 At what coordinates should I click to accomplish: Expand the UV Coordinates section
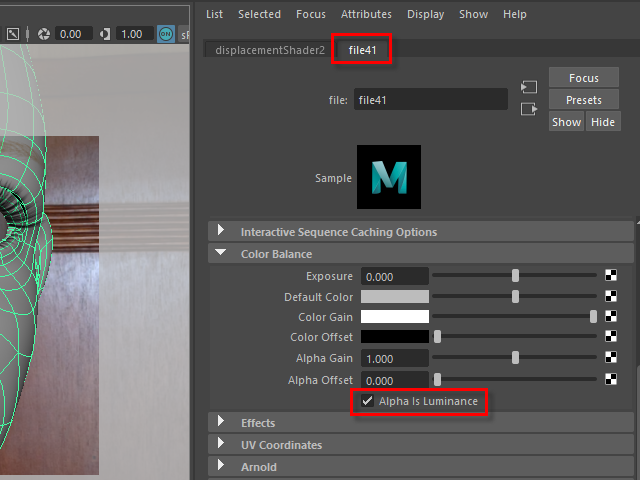tap(221, 445)
